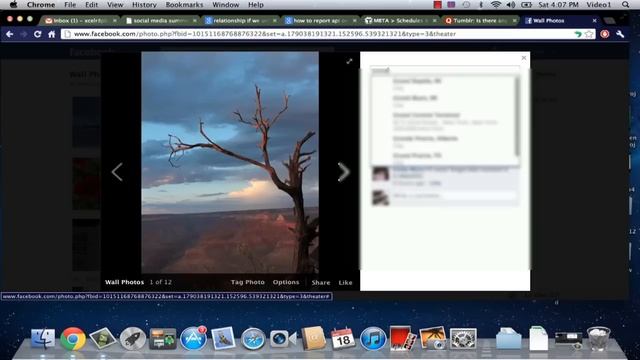640x360 pixels.
Task: Close the photo theater with the X
Action: click(524, 58)
